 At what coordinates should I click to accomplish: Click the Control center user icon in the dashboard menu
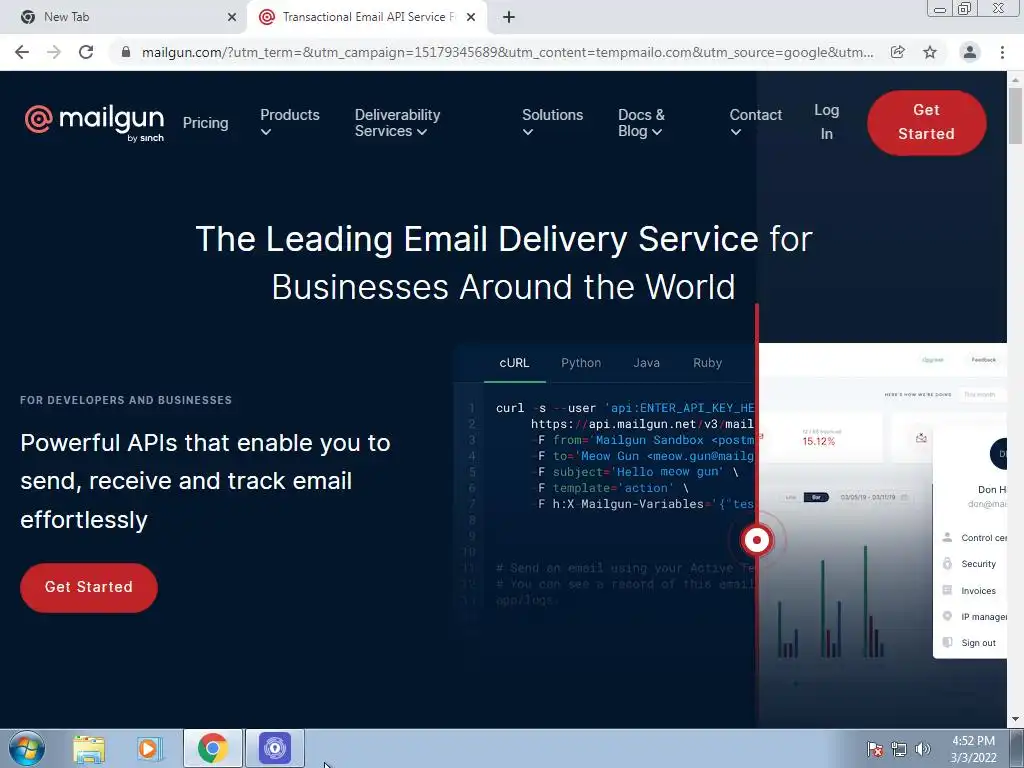coord(947,537)
